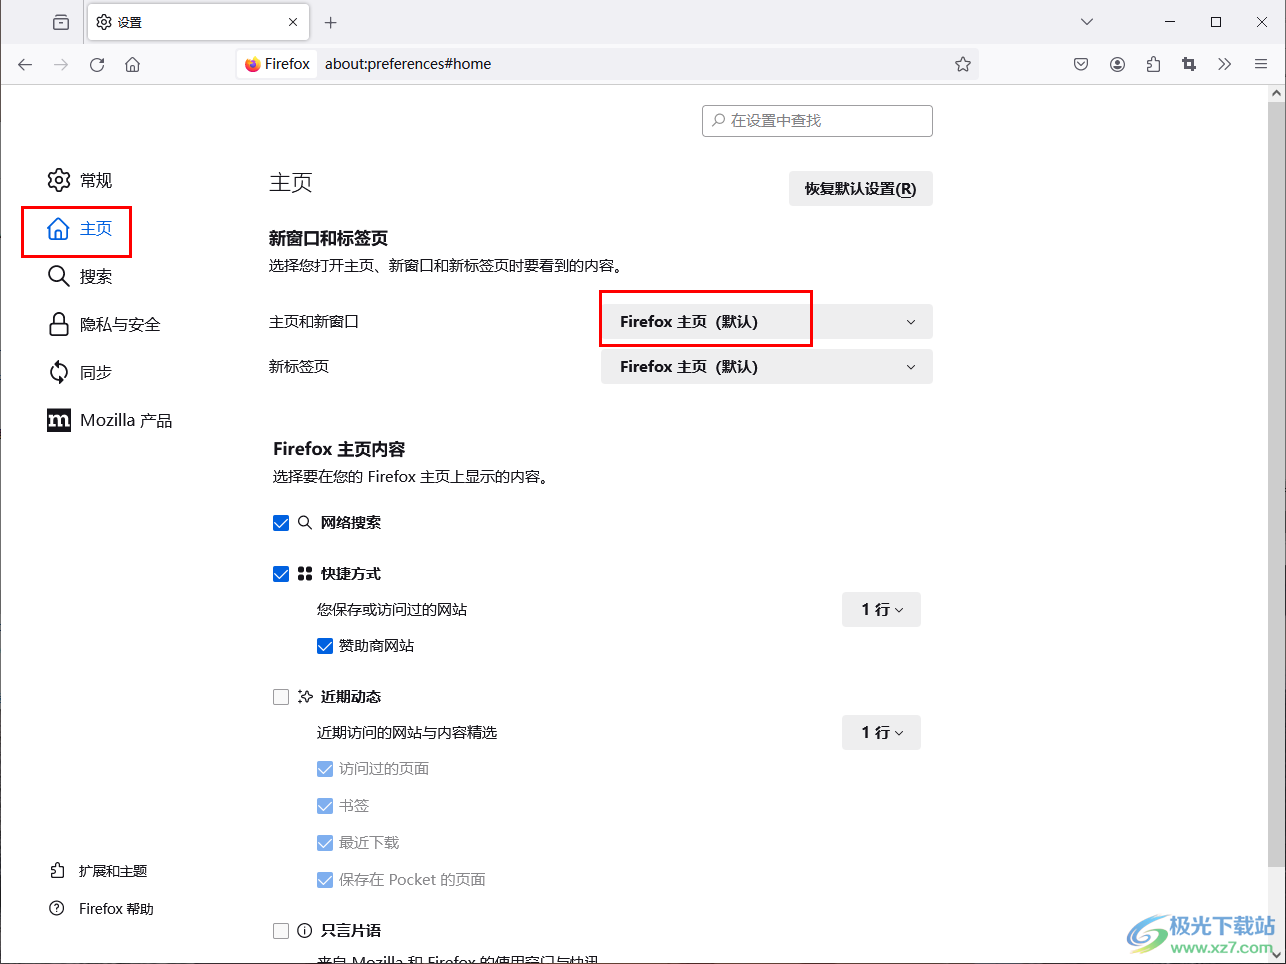Image resolution: width=1286 pixels, height=964 pixels.
Task: Click the vertical scrollbar thumb
Action: 1276,485
